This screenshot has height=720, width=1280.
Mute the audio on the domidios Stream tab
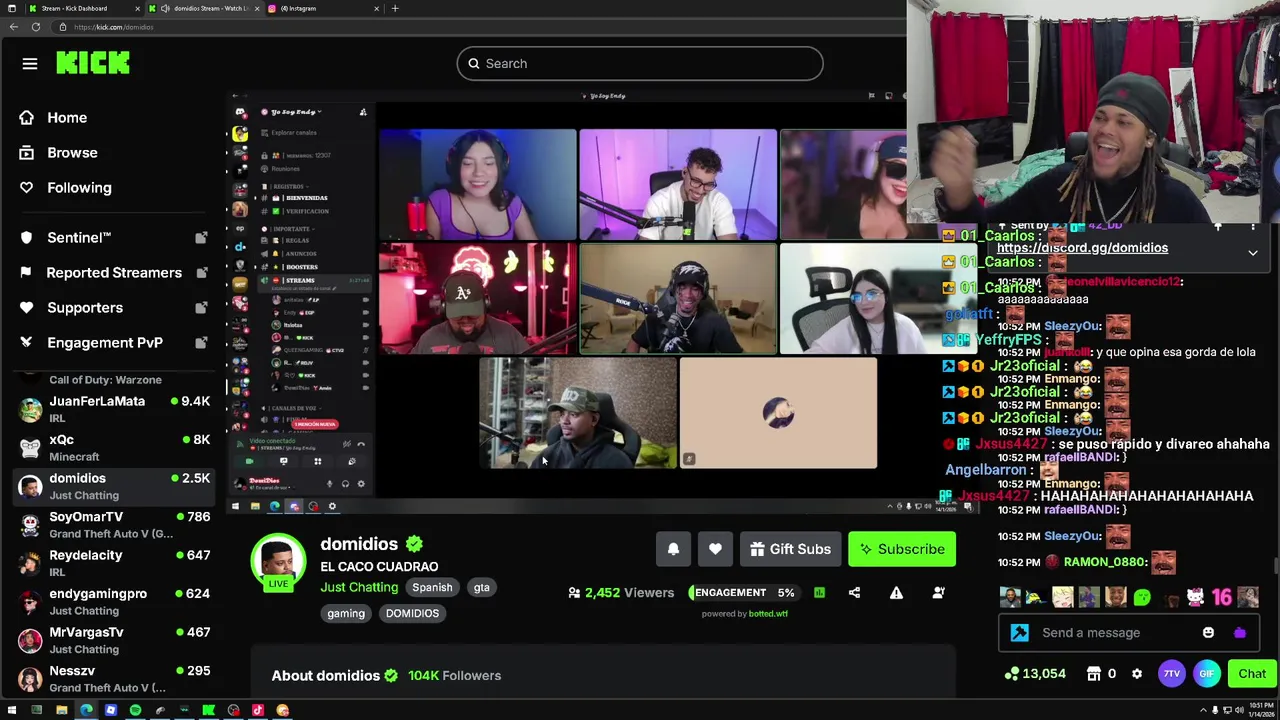pos(165,8)
